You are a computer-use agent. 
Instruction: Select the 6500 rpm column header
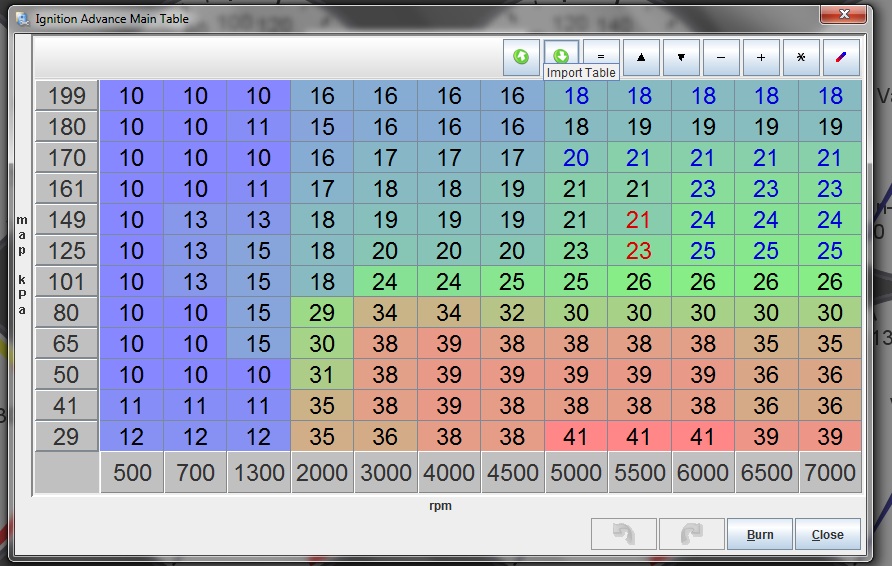[767, 472]
